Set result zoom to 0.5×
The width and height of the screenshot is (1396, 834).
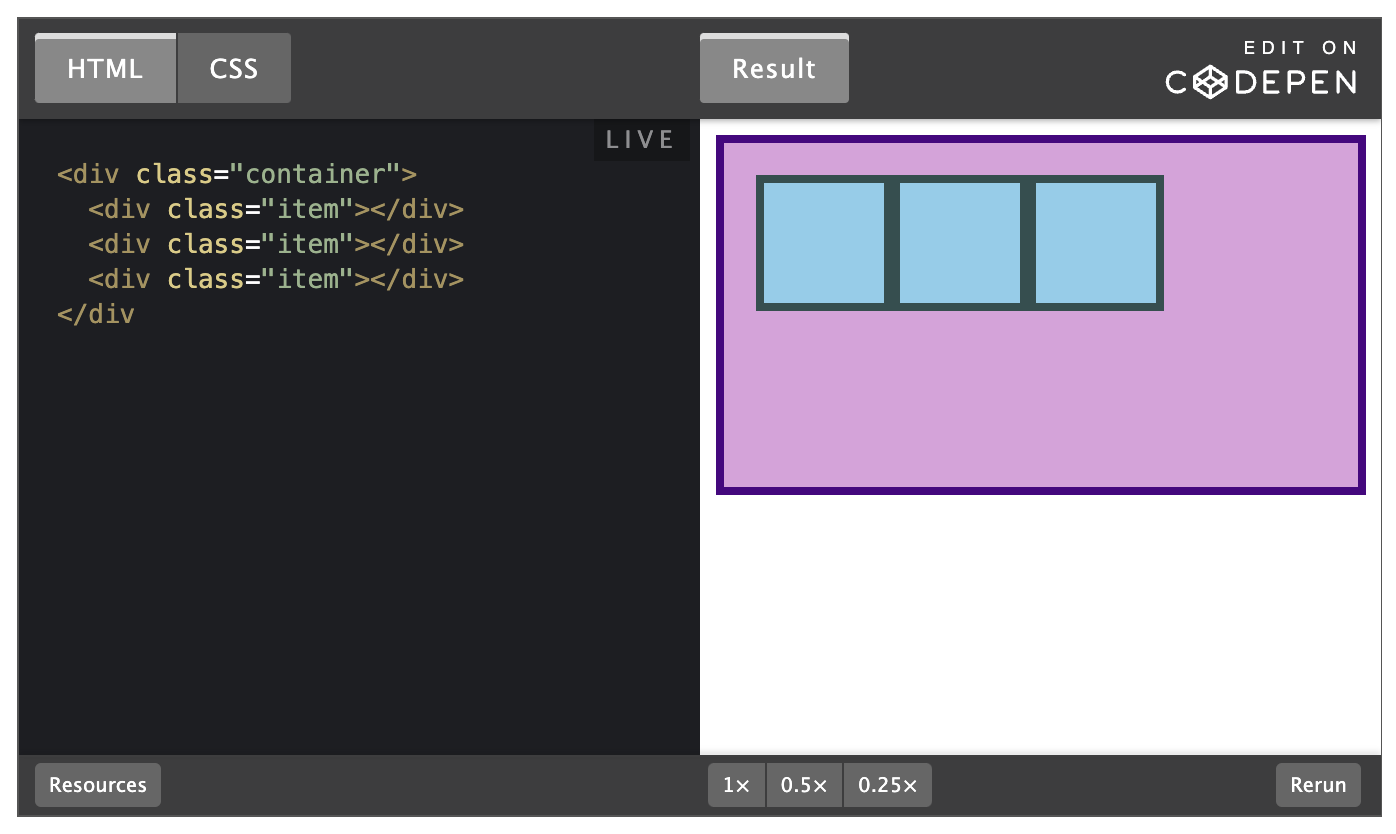pos(804,785)
